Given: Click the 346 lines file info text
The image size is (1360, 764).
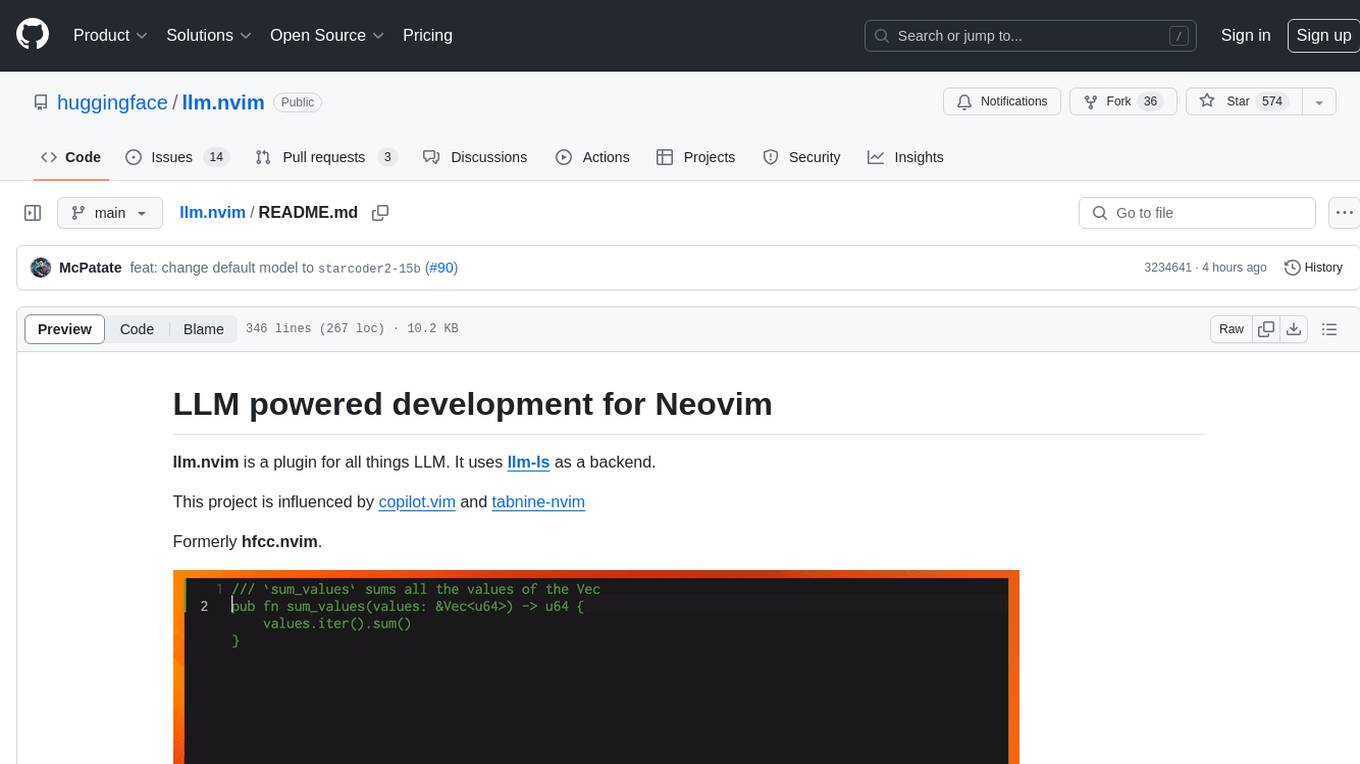Looking at the screenshot, I should coord(352,329).
